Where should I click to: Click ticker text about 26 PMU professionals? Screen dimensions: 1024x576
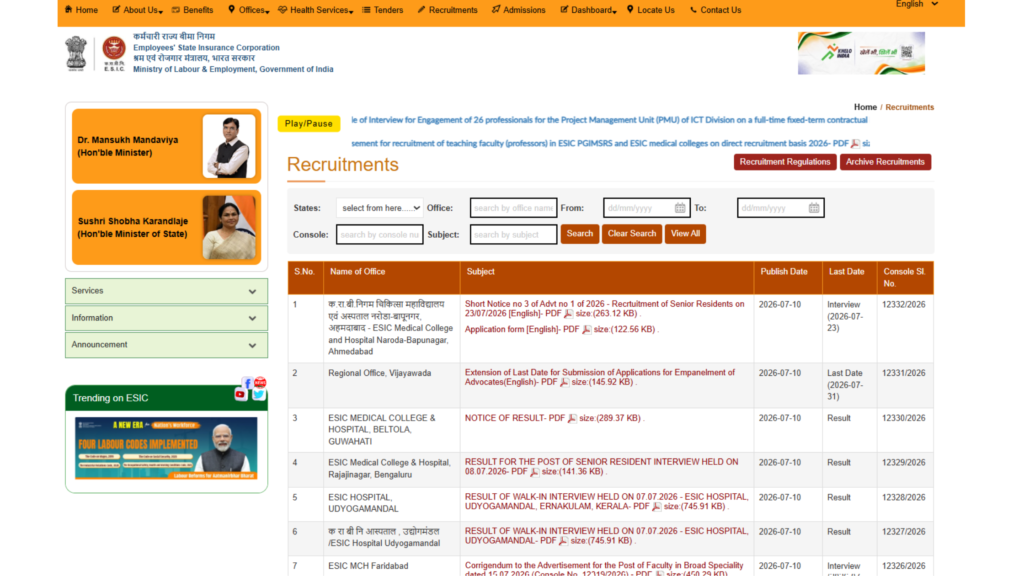[609, 120]
